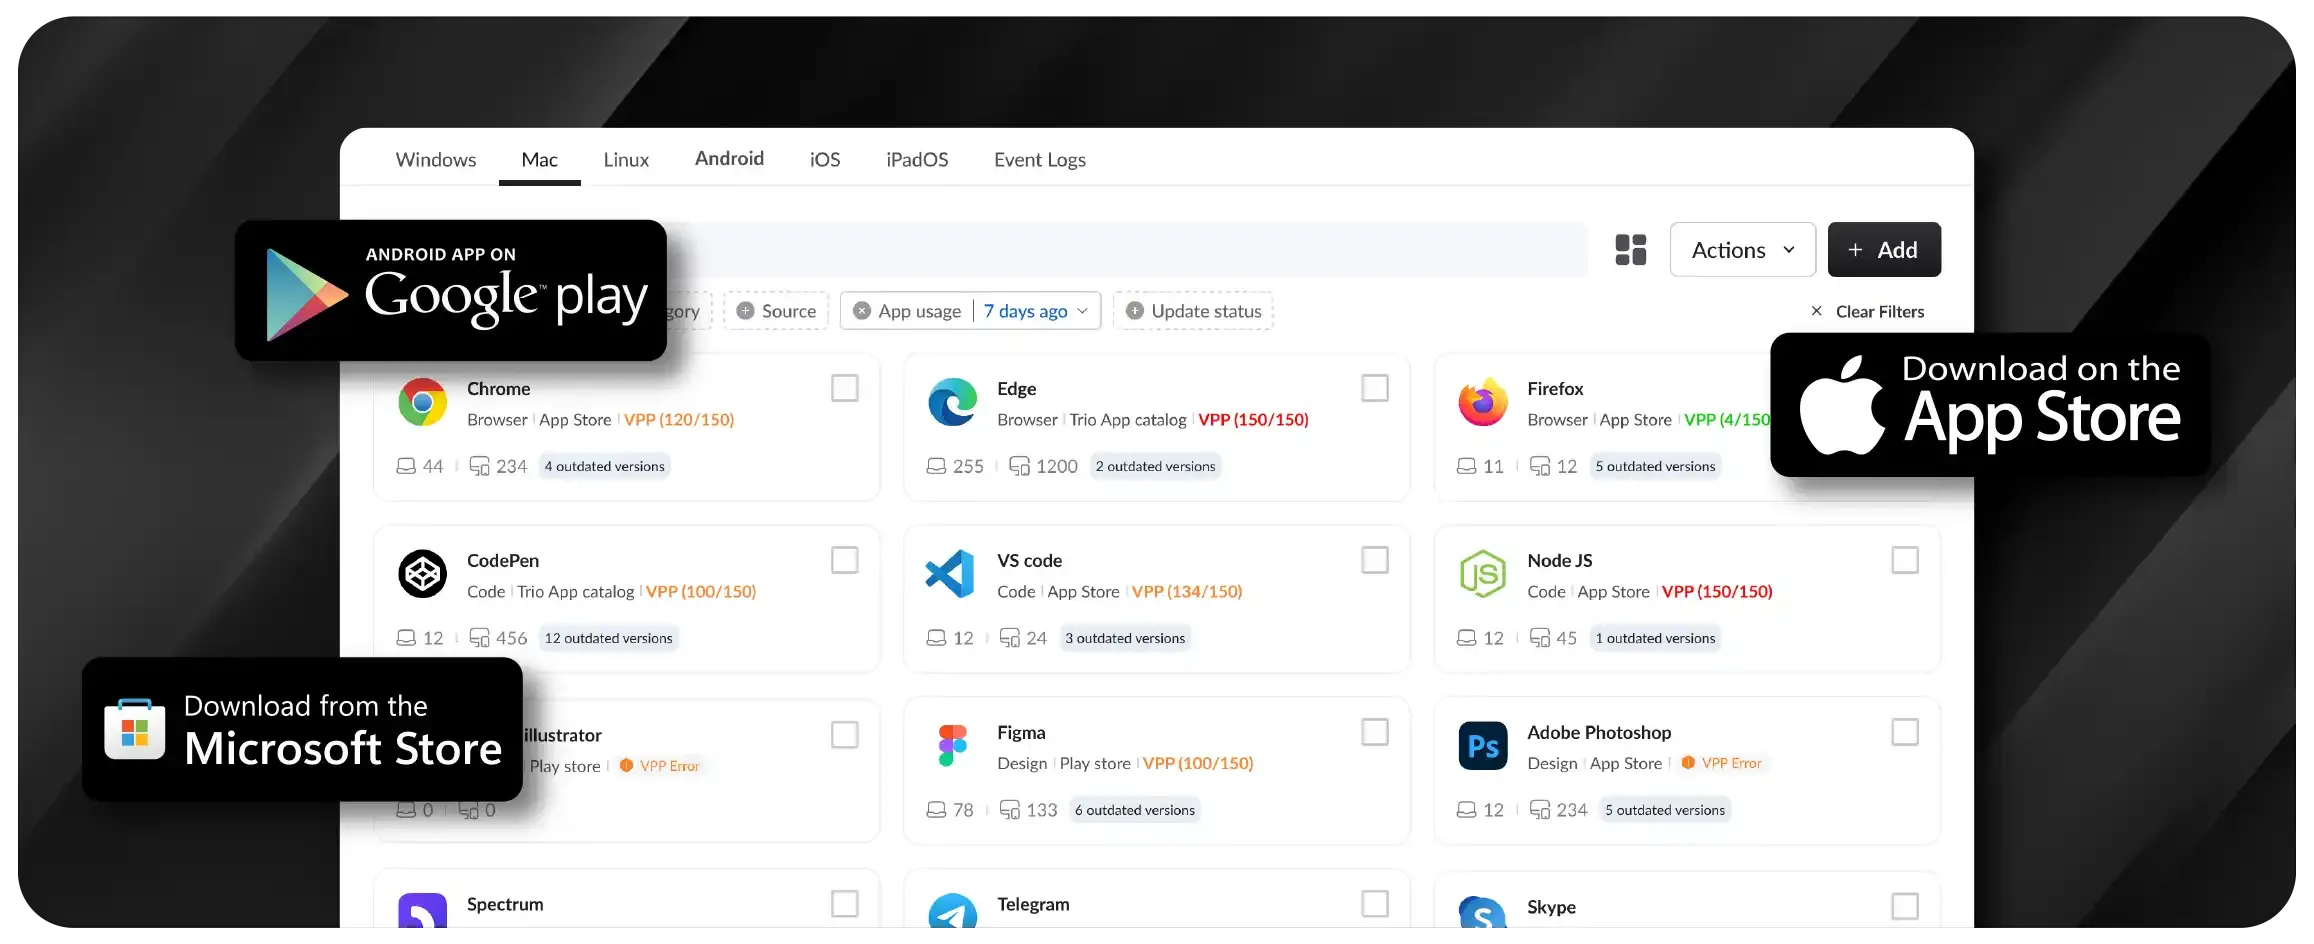Click the CodePen app icon
This screenshot has width=2314, height=944.
click(423, 574)
